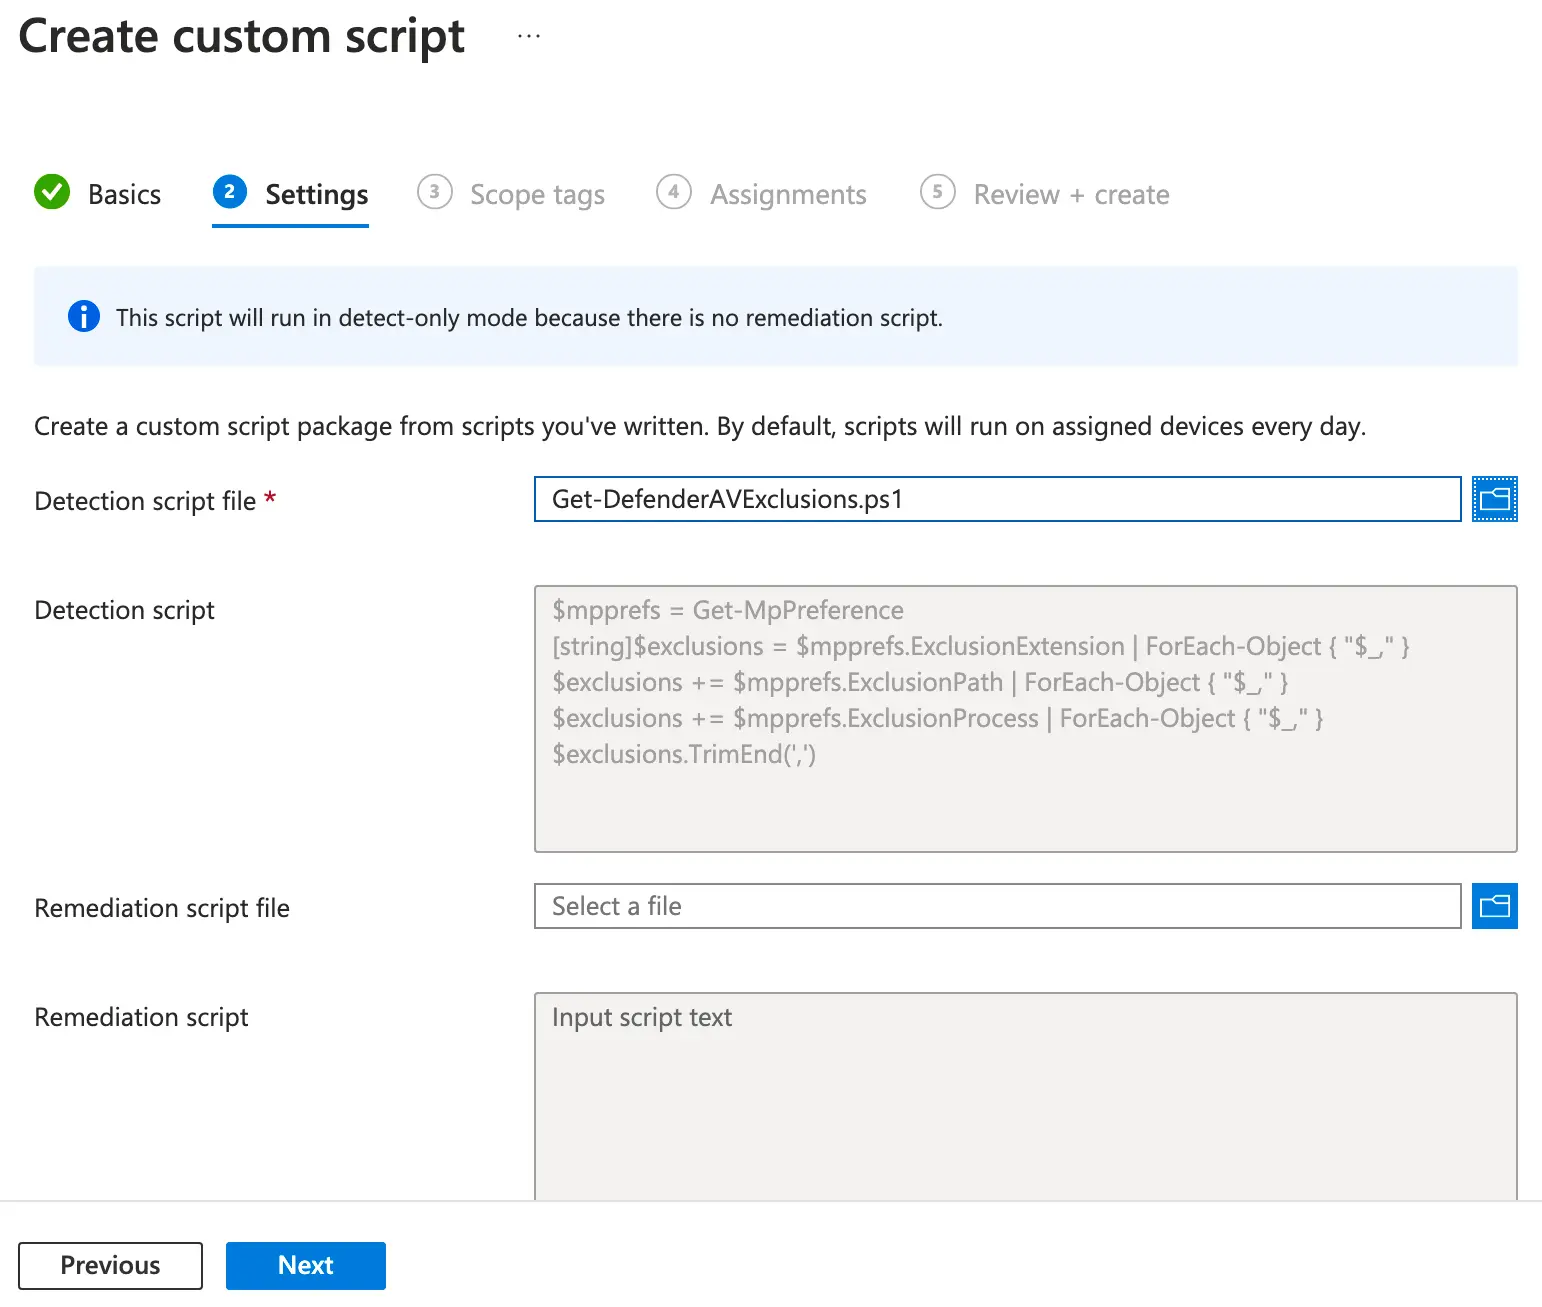The width and height of the screenshot is (1542, 1307).
Task: Browse for a remediation script file
Action: pos(1494,906)
